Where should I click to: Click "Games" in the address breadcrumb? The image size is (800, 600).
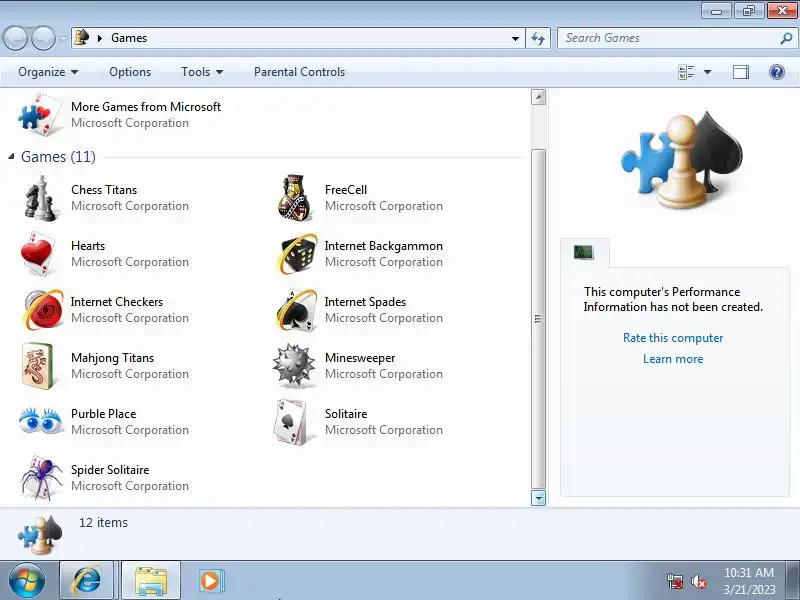coord(129,38)
